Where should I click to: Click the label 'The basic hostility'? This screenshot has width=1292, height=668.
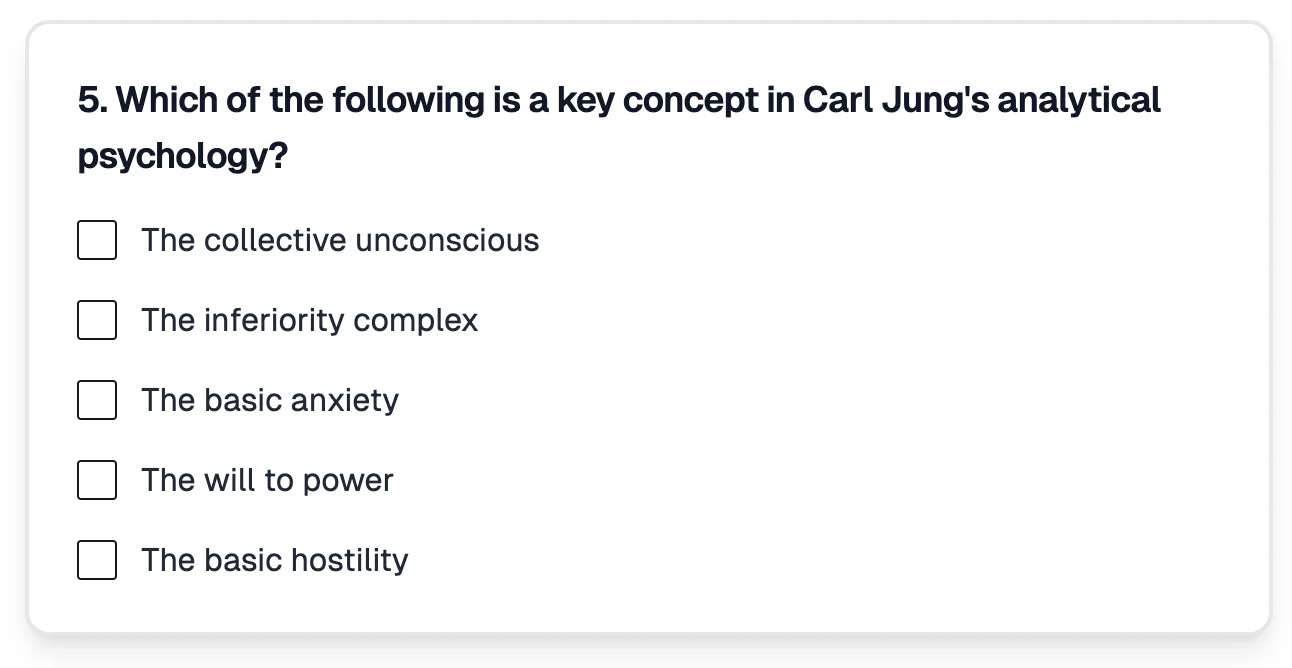[x=274, y=560]
